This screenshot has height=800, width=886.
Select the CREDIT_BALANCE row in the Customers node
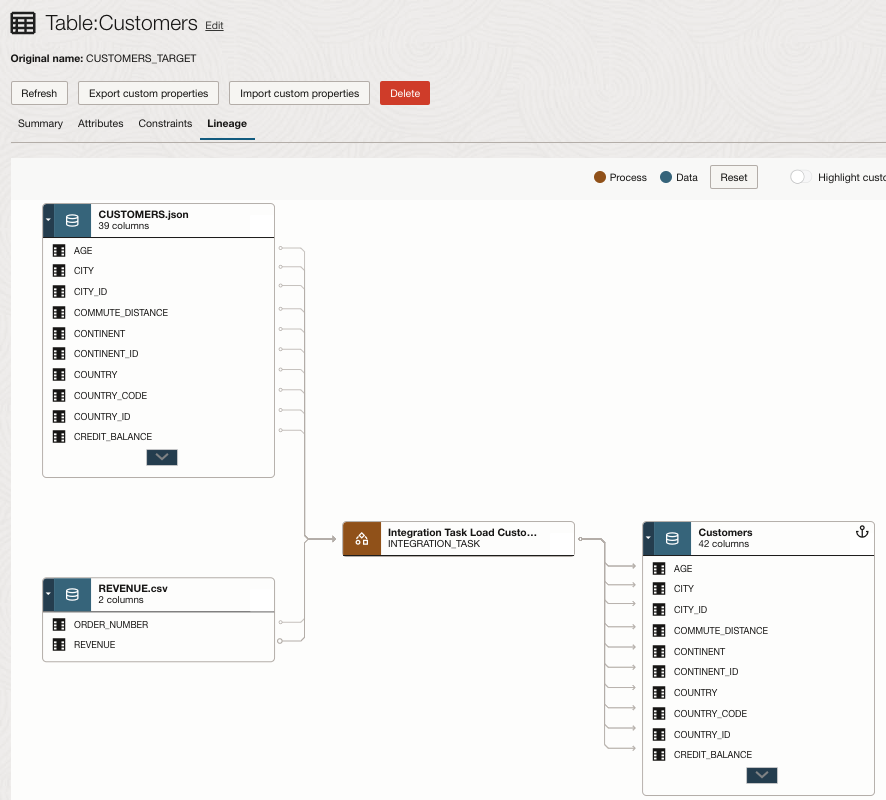(x=758, y=755)
